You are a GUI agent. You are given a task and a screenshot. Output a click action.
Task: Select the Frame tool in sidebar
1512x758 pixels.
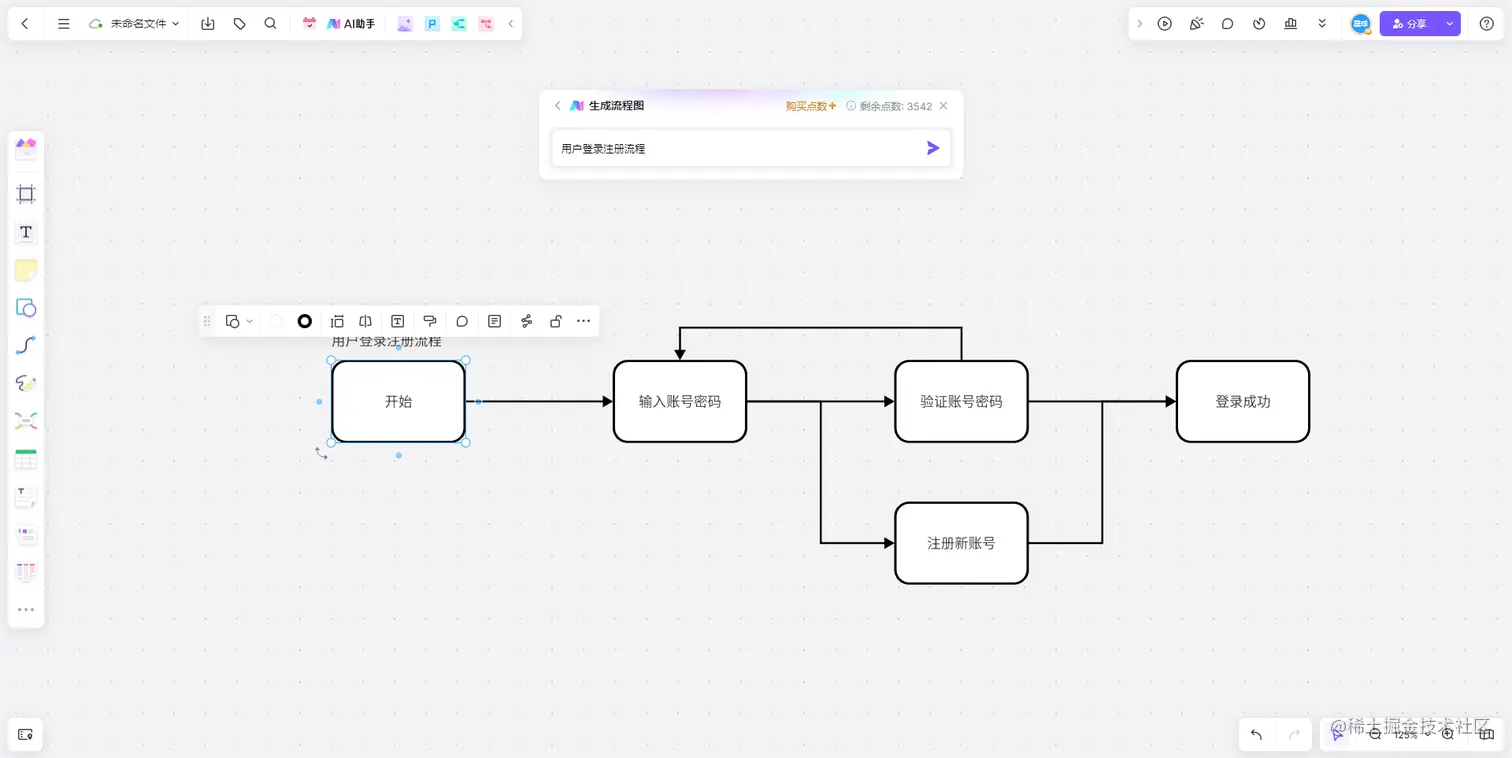pyautogui.click(x=26, y=194)
